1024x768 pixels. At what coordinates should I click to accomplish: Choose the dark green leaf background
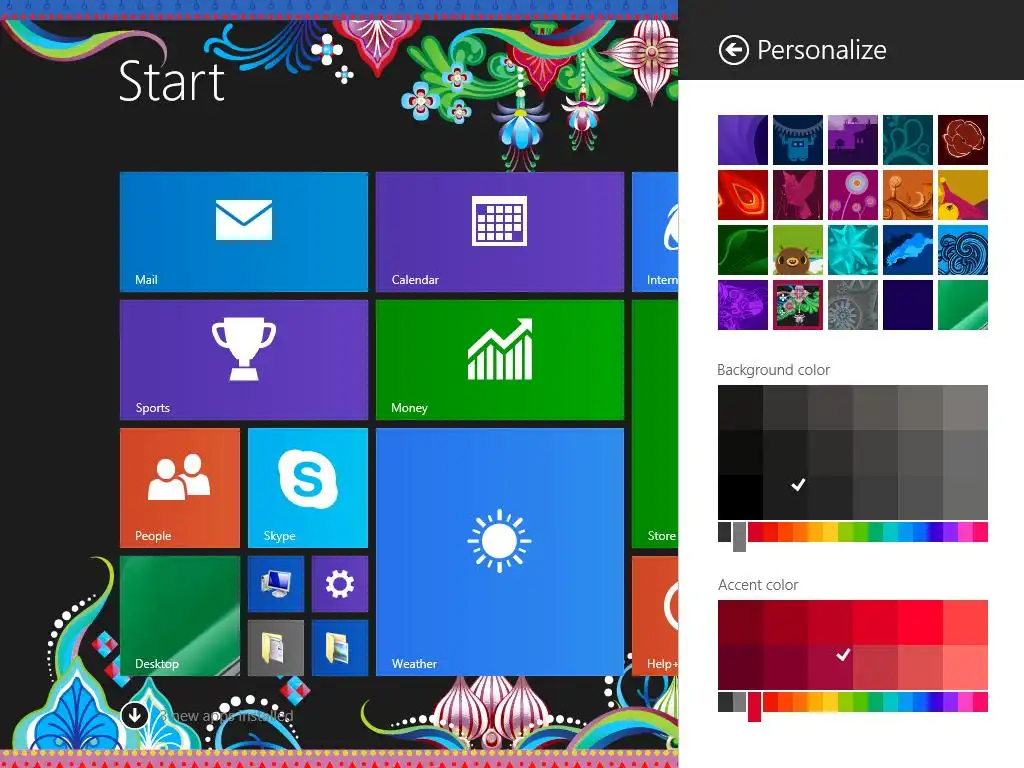click(743, 250)
